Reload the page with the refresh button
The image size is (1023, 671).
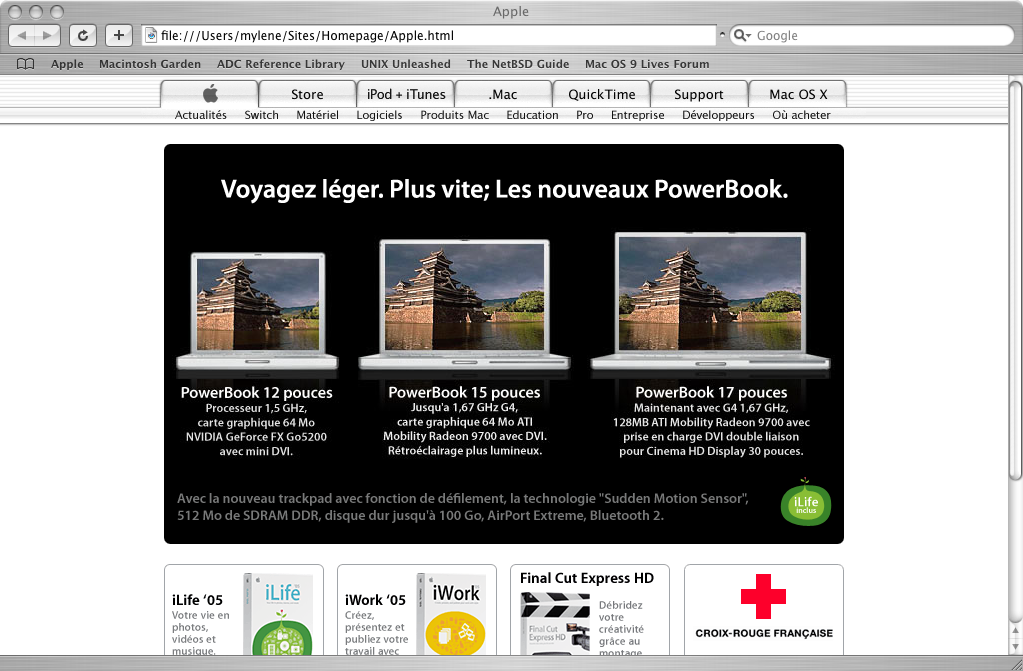pyautogui.click(x=83, y=35)
